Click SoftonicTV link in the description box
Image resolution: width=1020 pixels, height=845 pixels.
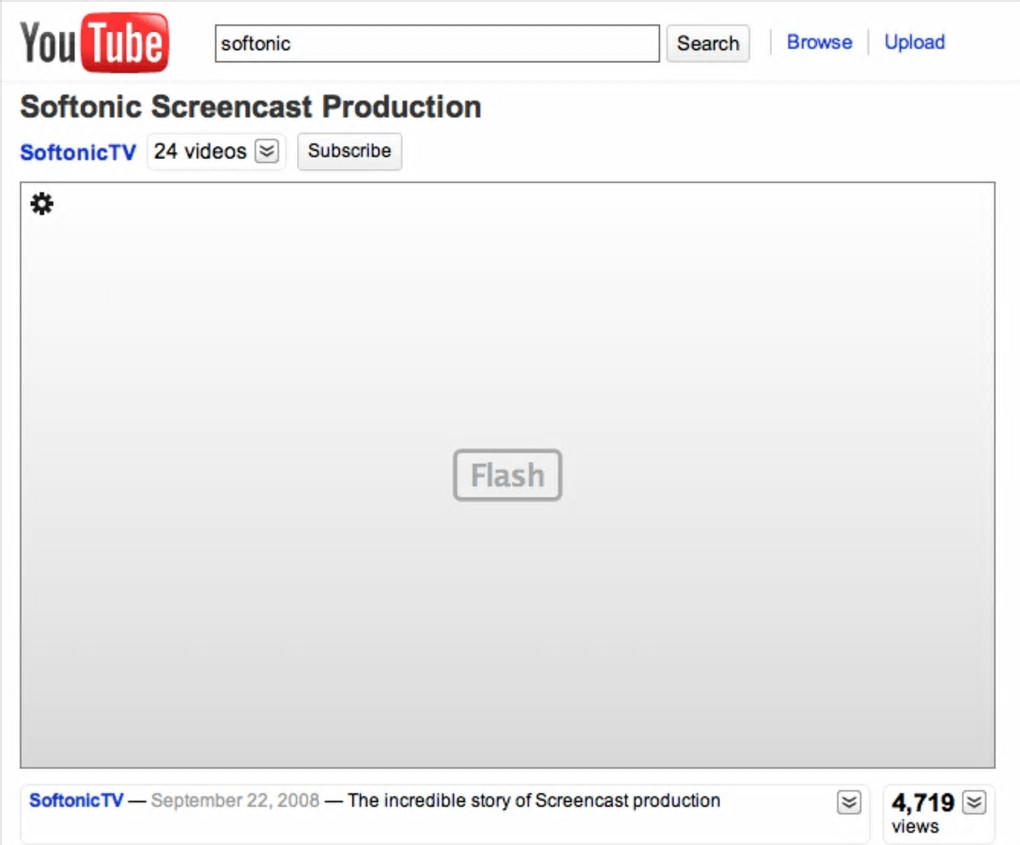coord(76,800)
